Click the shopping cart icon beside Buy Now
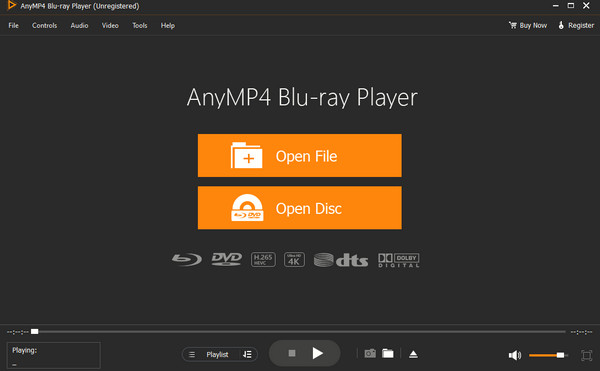The image size is (600, 371). coord(512,25)
